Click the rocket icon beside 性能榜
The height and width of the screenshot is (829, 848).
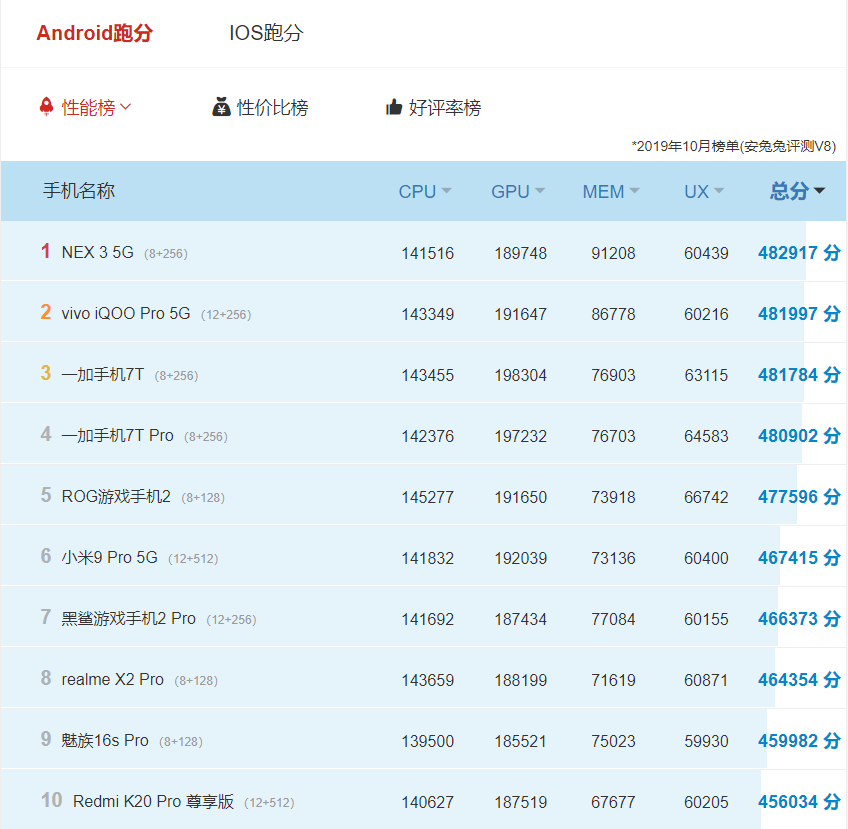pos(47,107)
